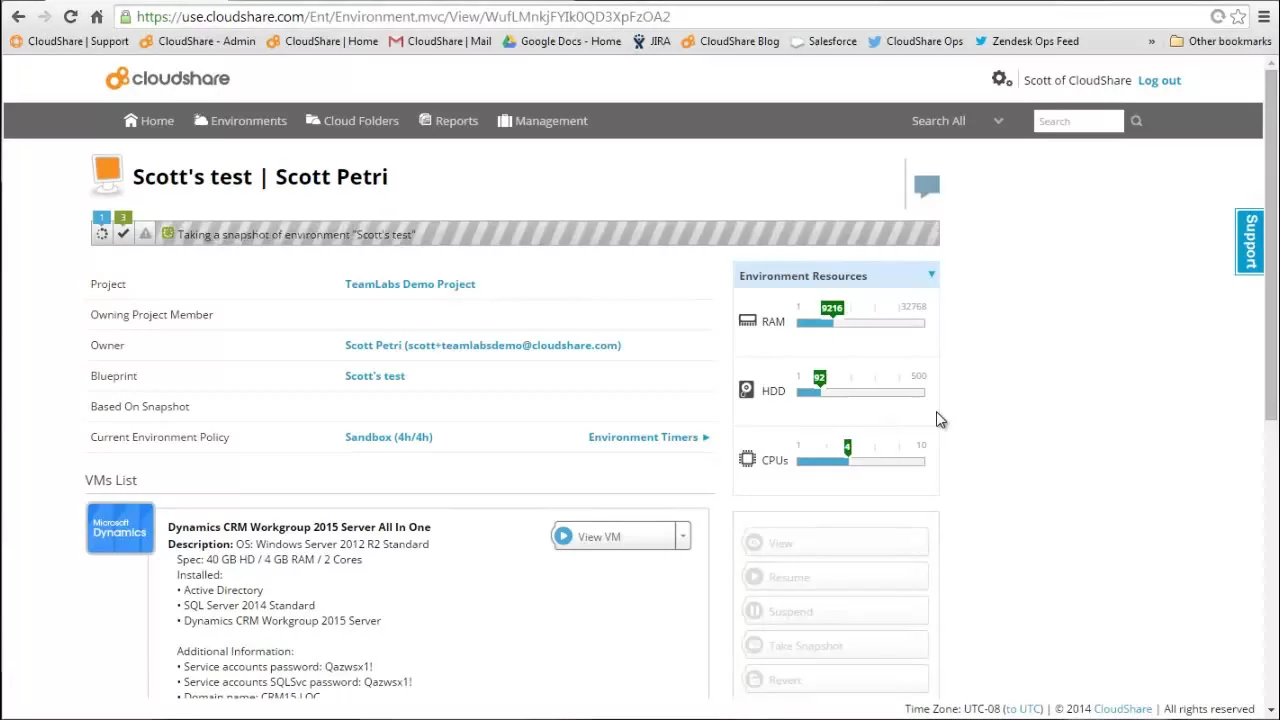Image resolution: width=1280 pixels, height=720 pixels.
Task: Open the Google Docs - Home bookmark
Action: pyautogui.click(x=562, y=41)
